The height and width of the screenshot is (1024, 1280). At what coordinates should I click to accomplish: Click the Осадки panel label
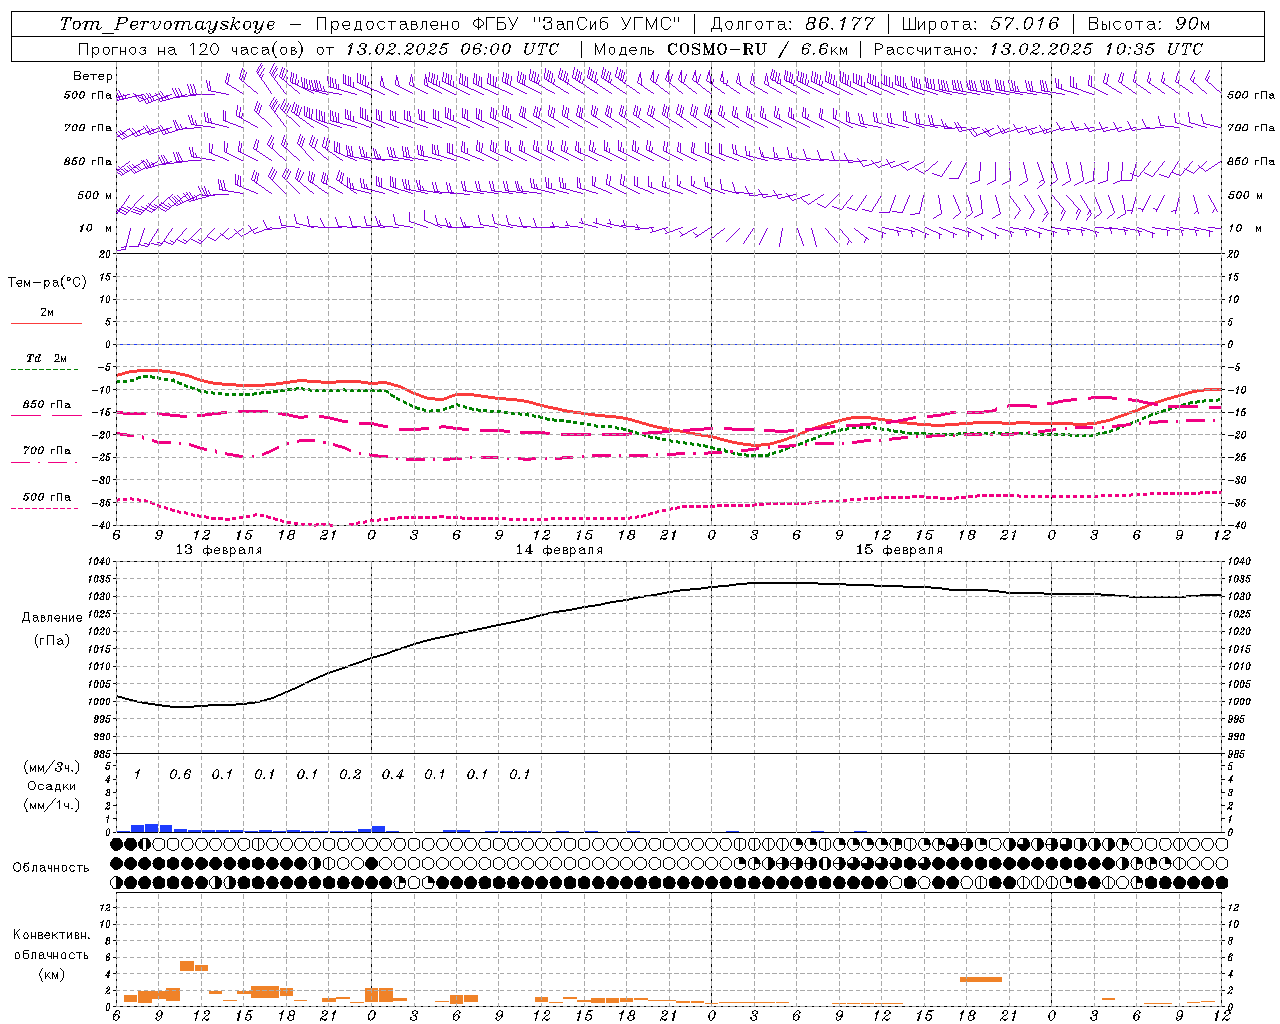point(52,786)
